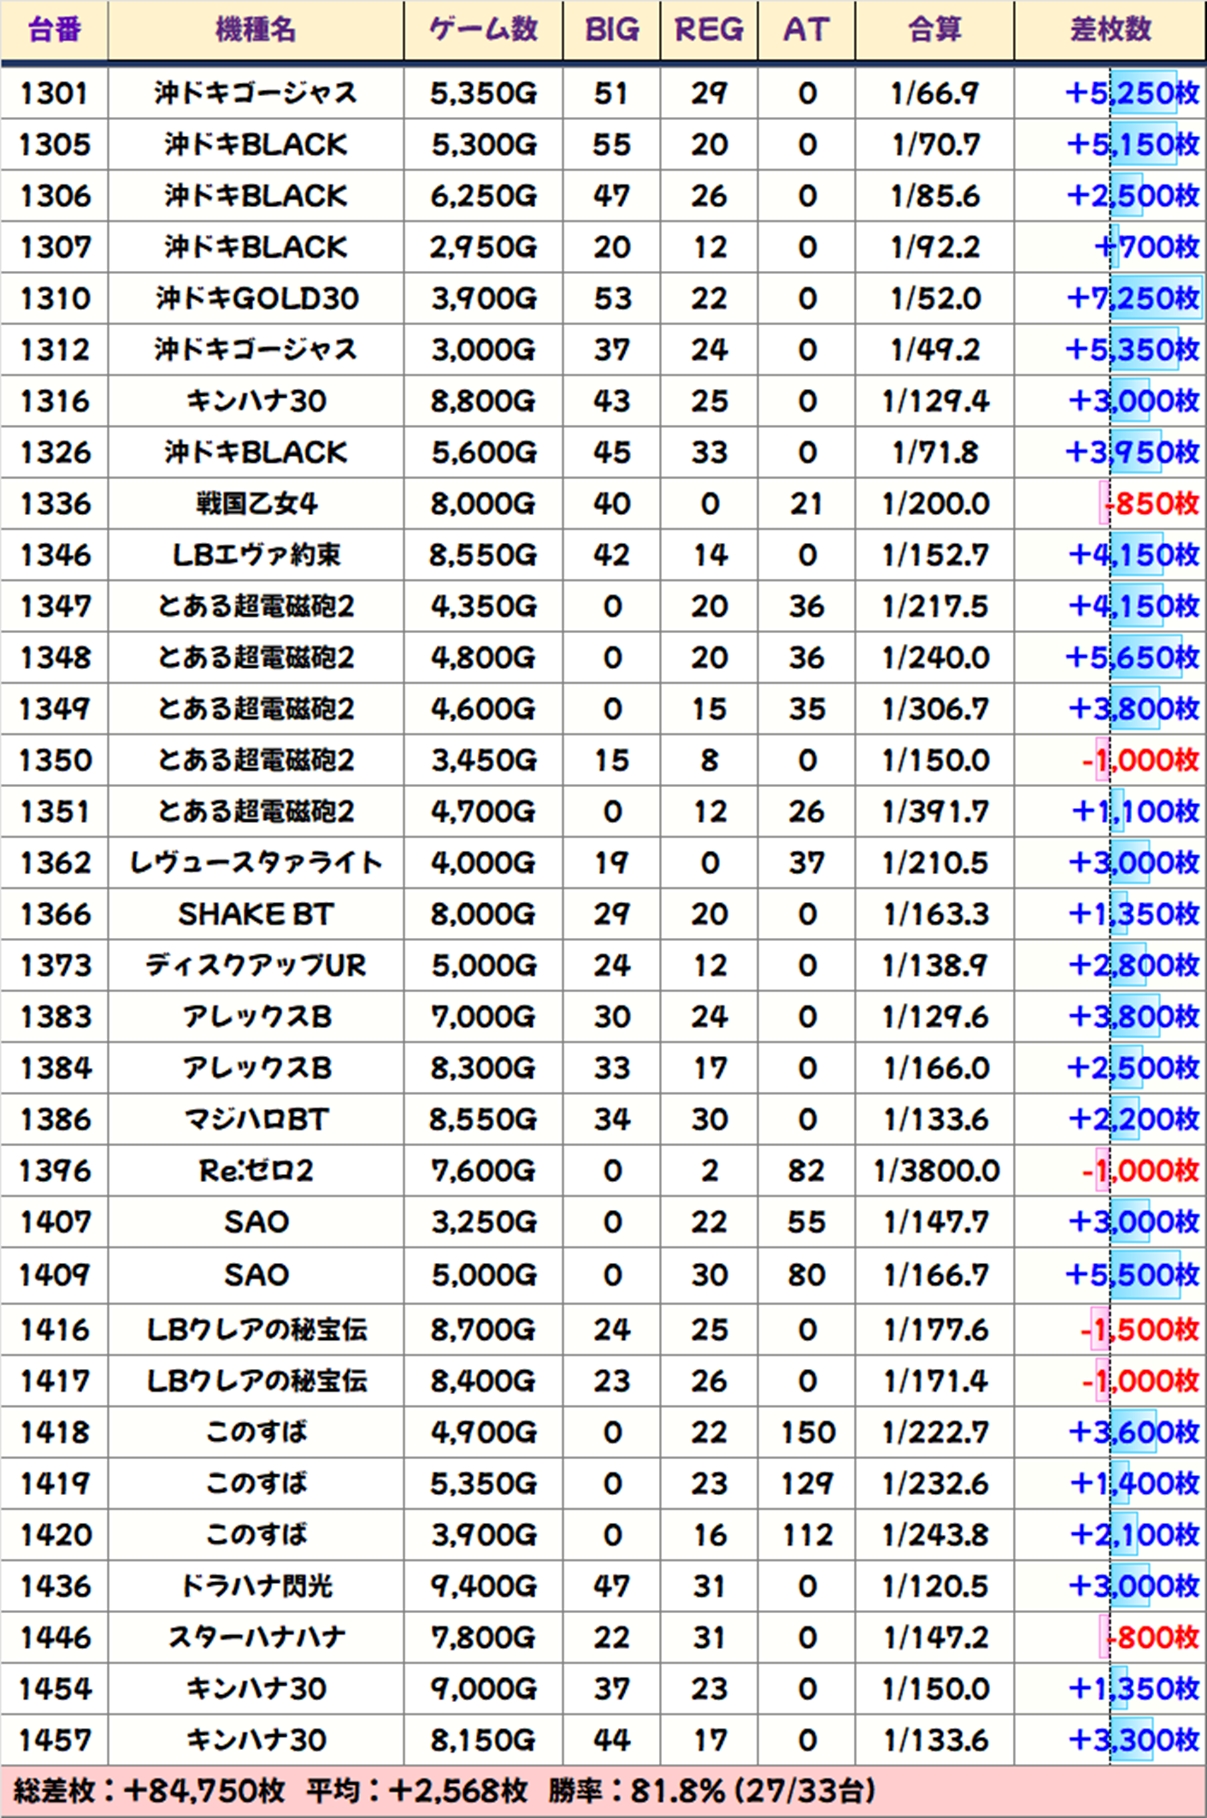Click the 台番 column header
This screenshot has height=1818, width=1207.
pos(54,30)
